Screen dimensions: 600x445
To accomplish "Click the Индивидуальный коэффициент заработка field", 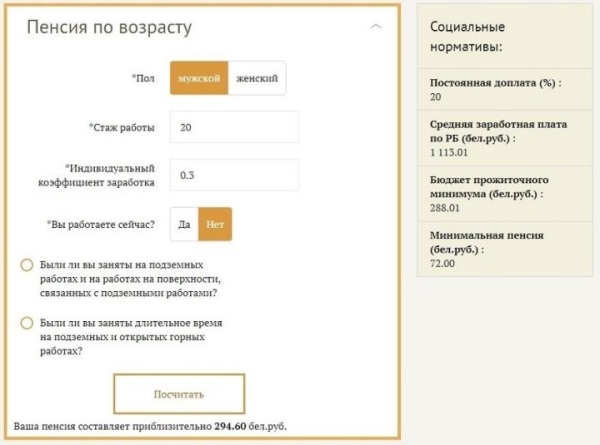I will point(234,175).
